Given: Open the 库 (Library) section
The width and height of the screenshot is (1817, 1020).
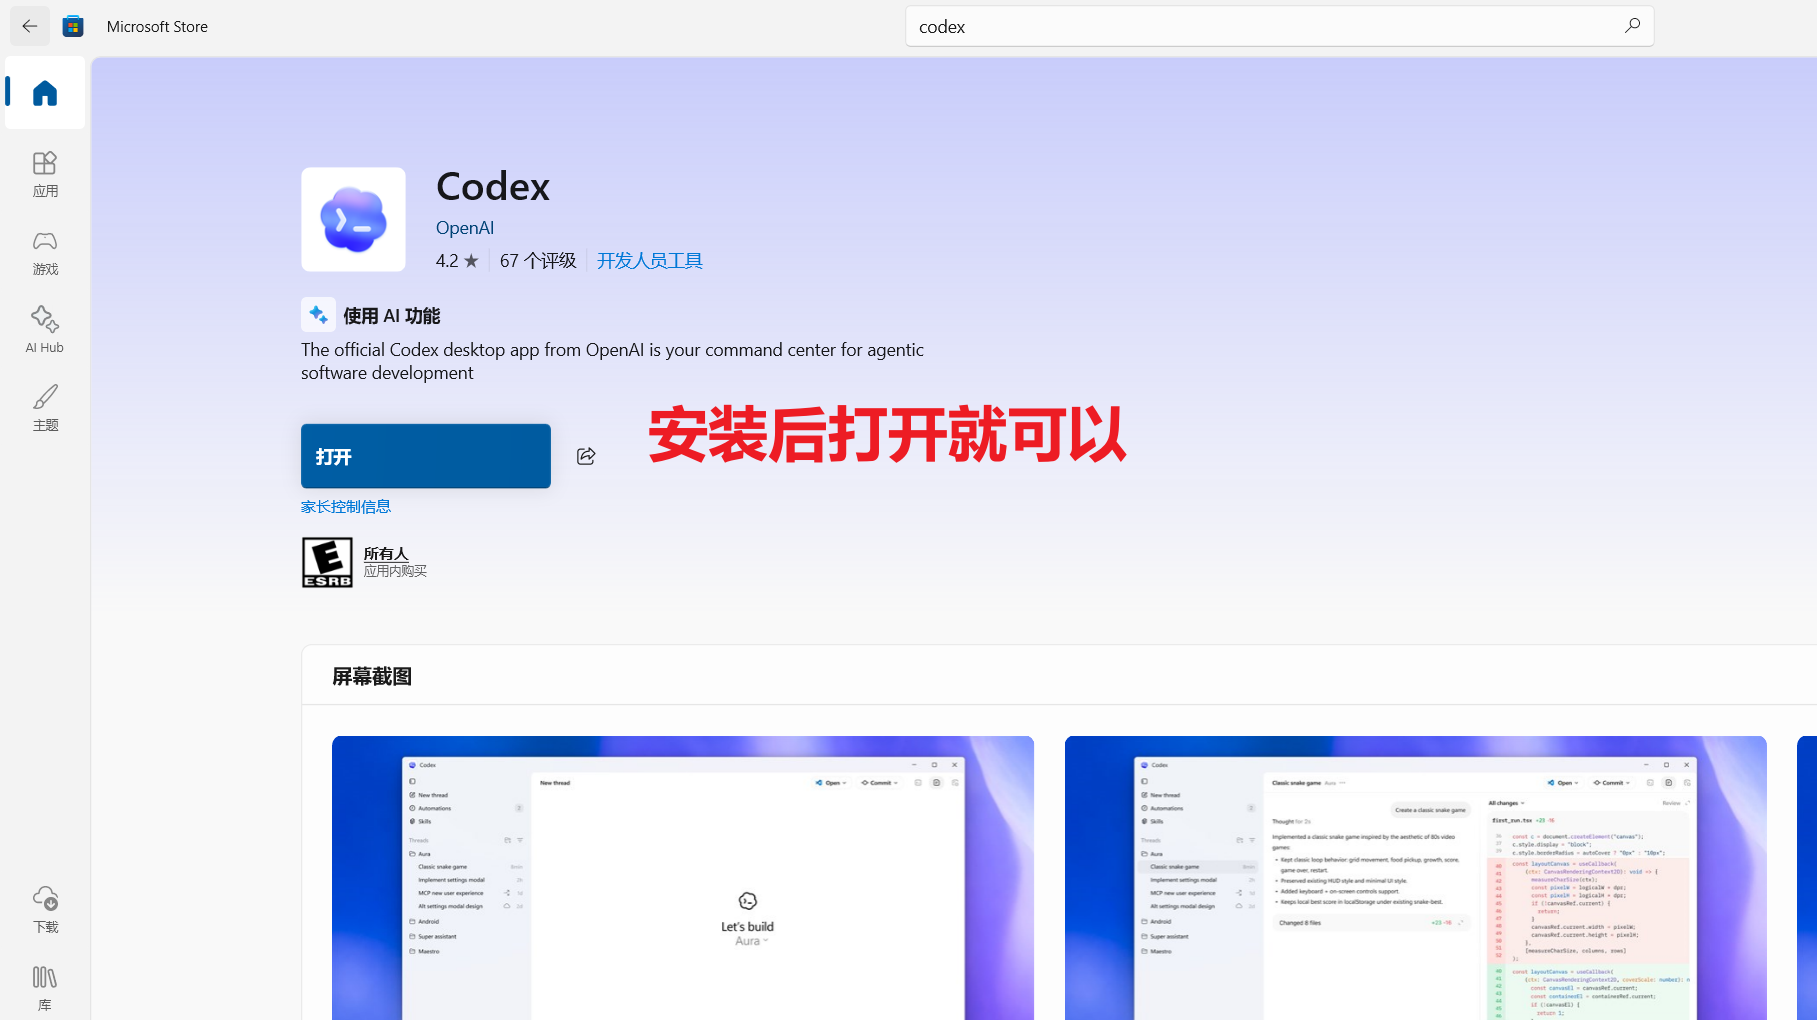Looking at the screenshot, I should pyautogui.click(x=45, y=987).
